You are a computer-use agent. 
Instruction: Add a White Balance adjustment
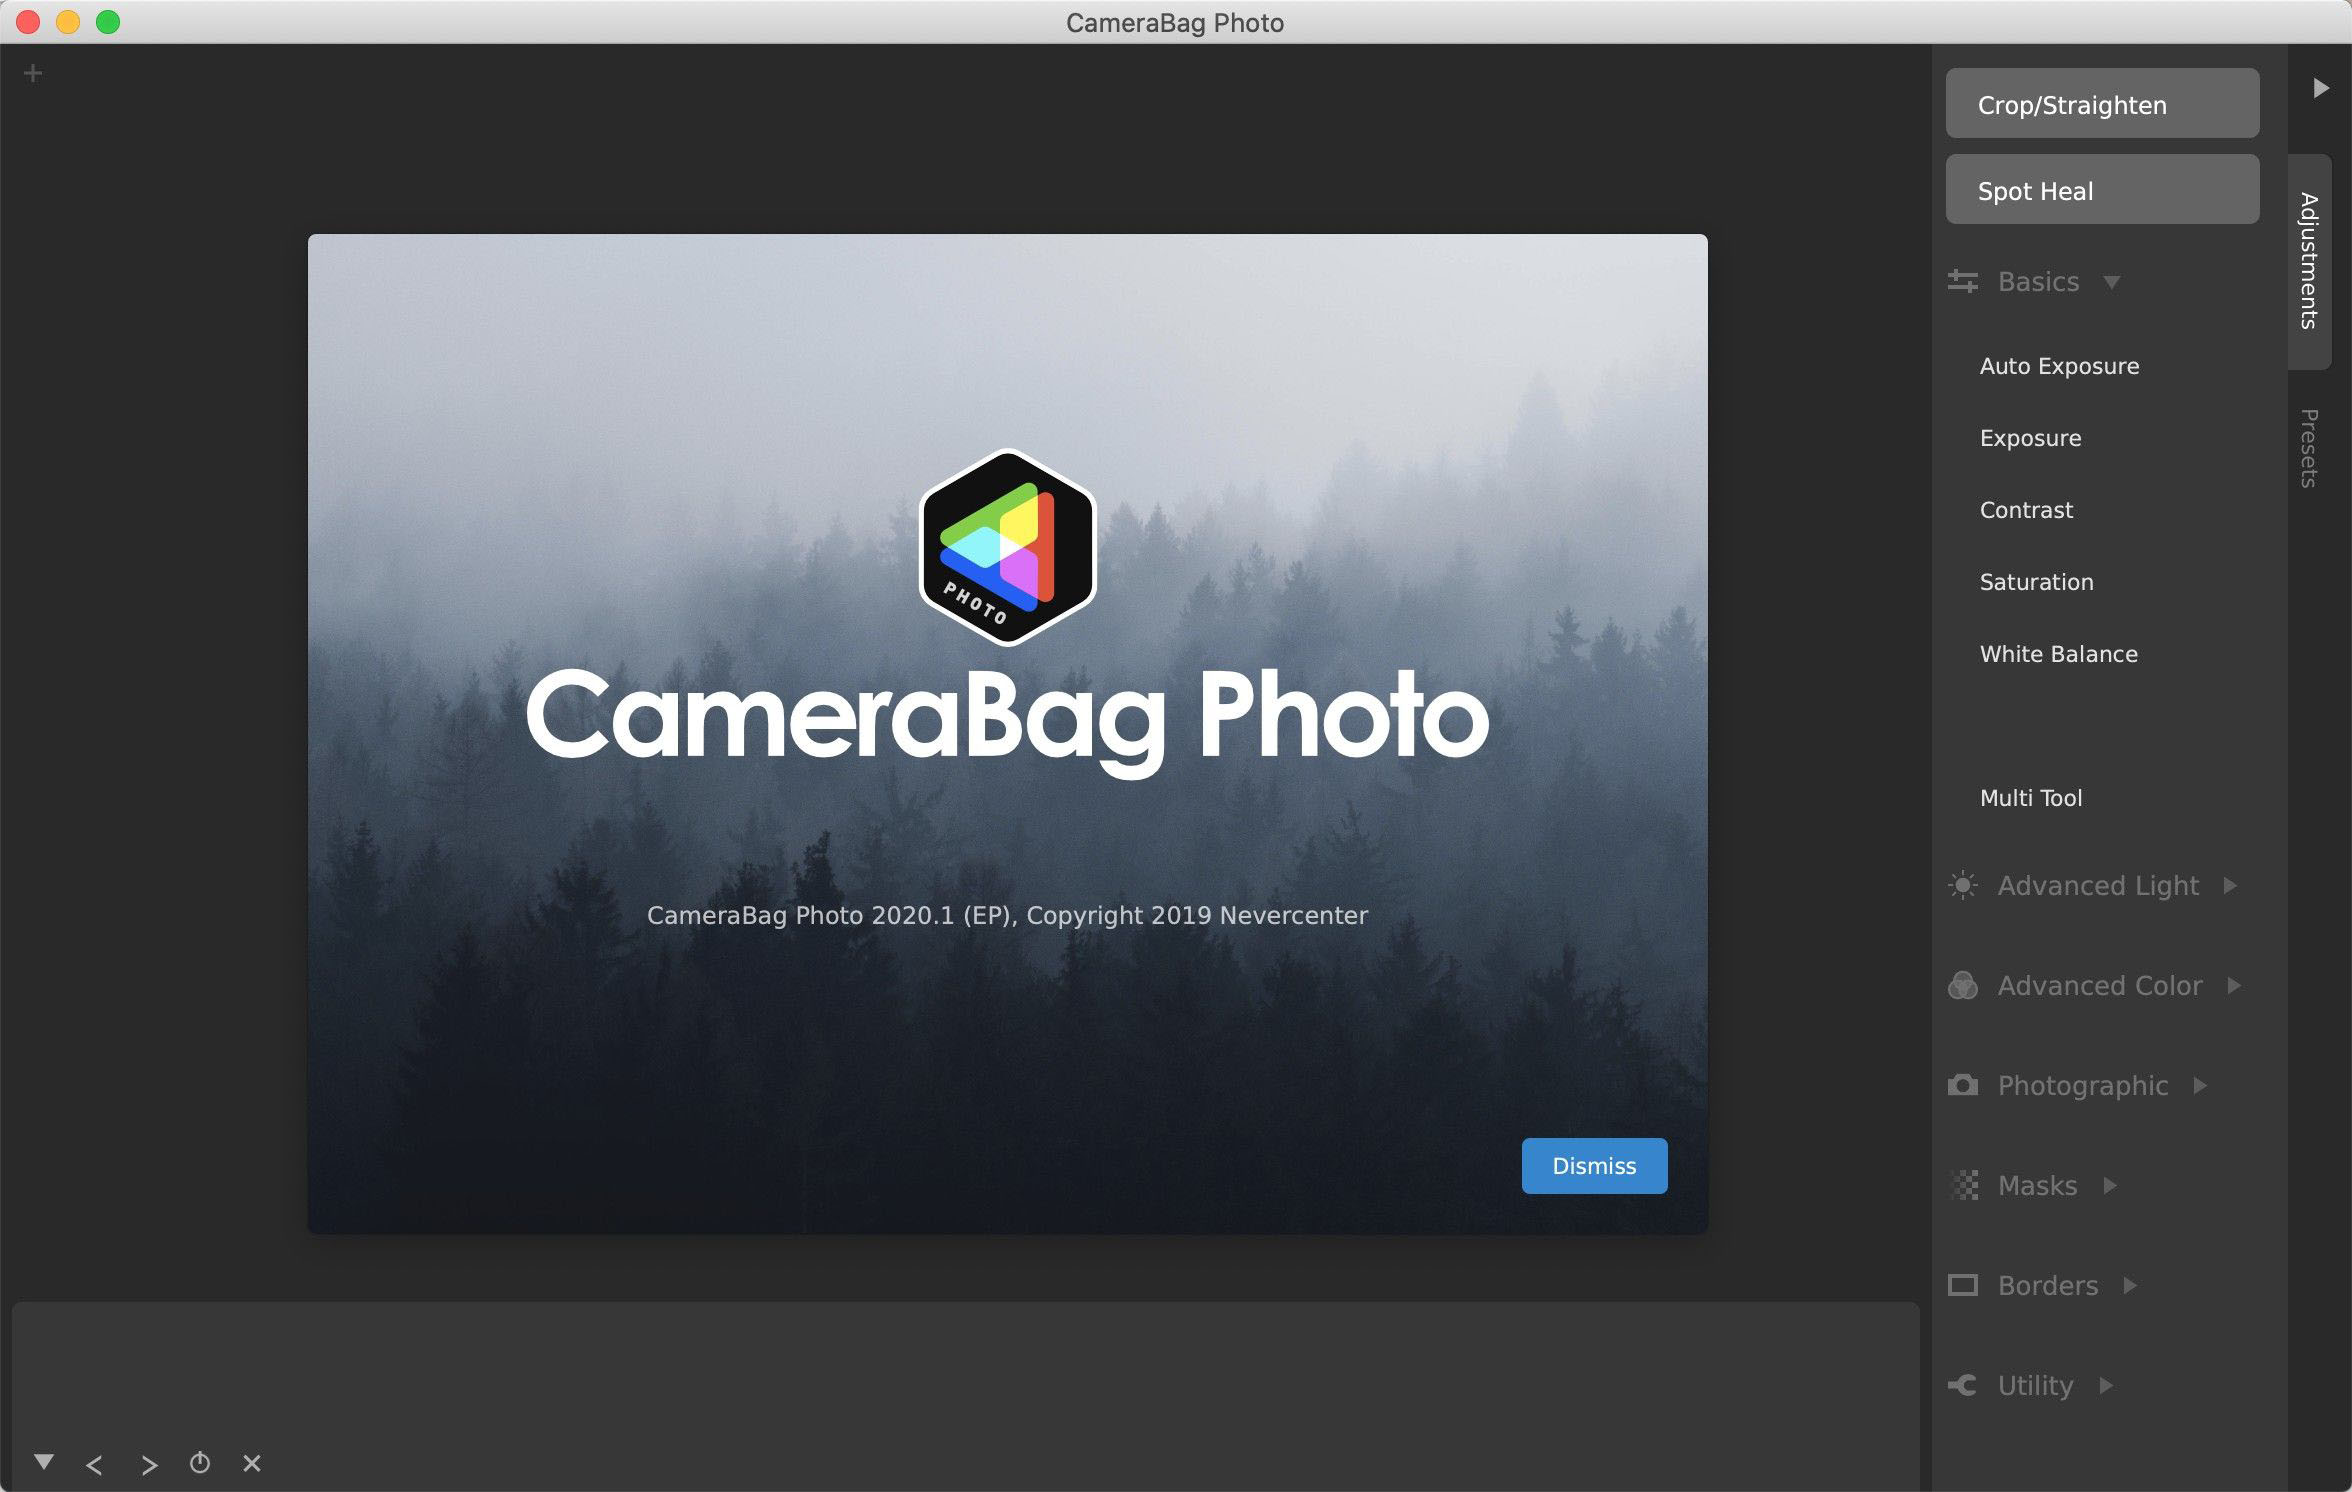point(2058,654)
